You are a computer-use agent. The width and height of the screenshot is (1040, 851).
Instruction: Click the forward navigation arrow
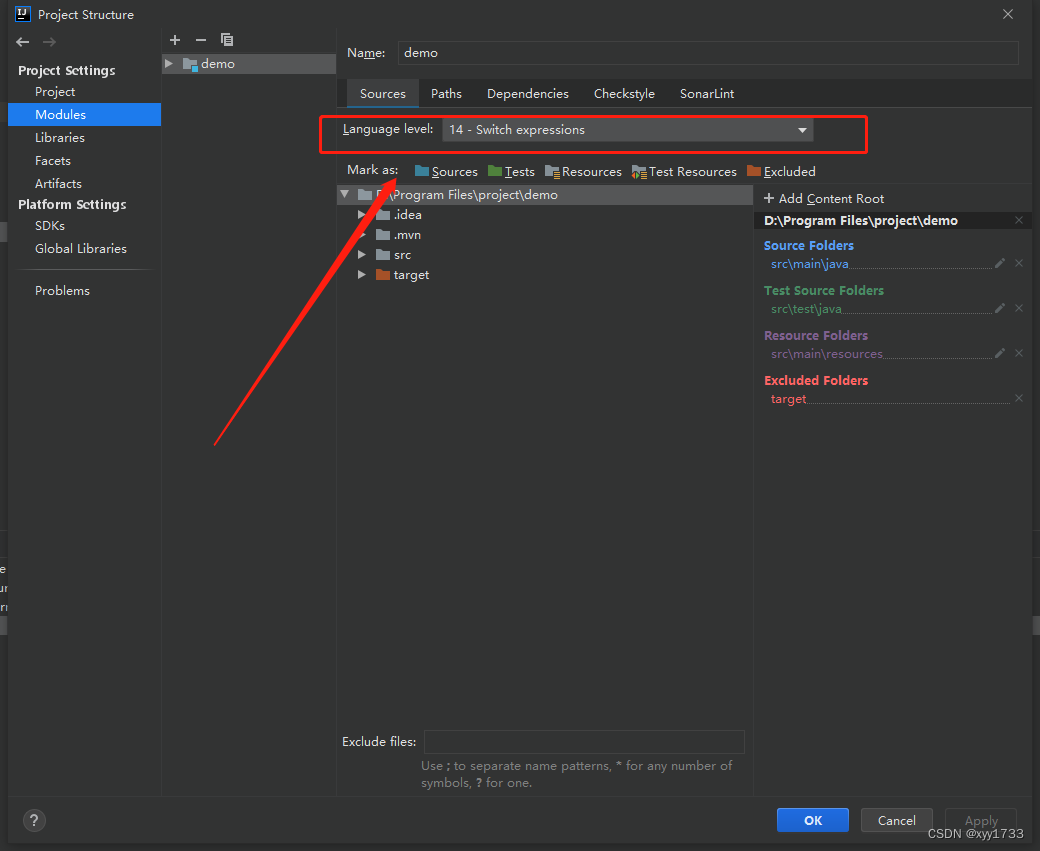pyautogui.click(x=49, y=42)
